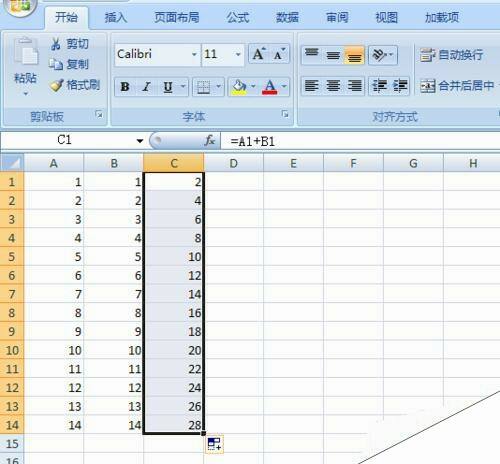Toggle Bottom Align (highlighted)
500x464 pixels.
pyautogui.click(x=354, y=55)
